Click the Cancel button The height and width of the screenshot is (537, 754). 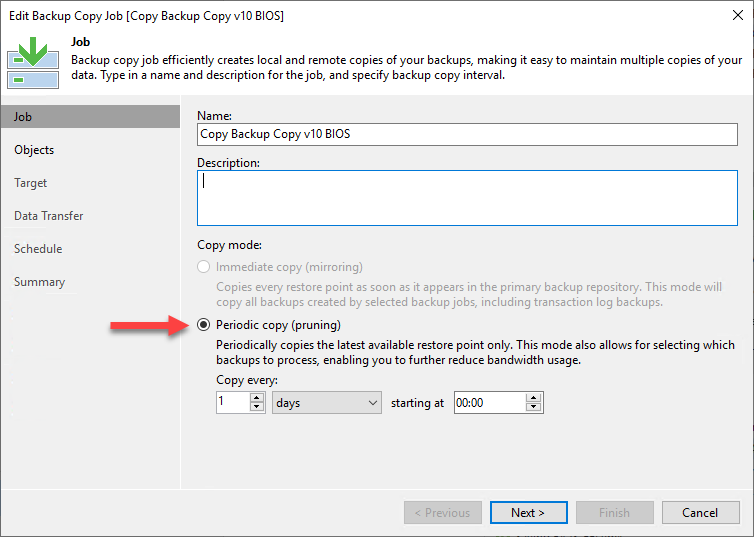(700, 513)
